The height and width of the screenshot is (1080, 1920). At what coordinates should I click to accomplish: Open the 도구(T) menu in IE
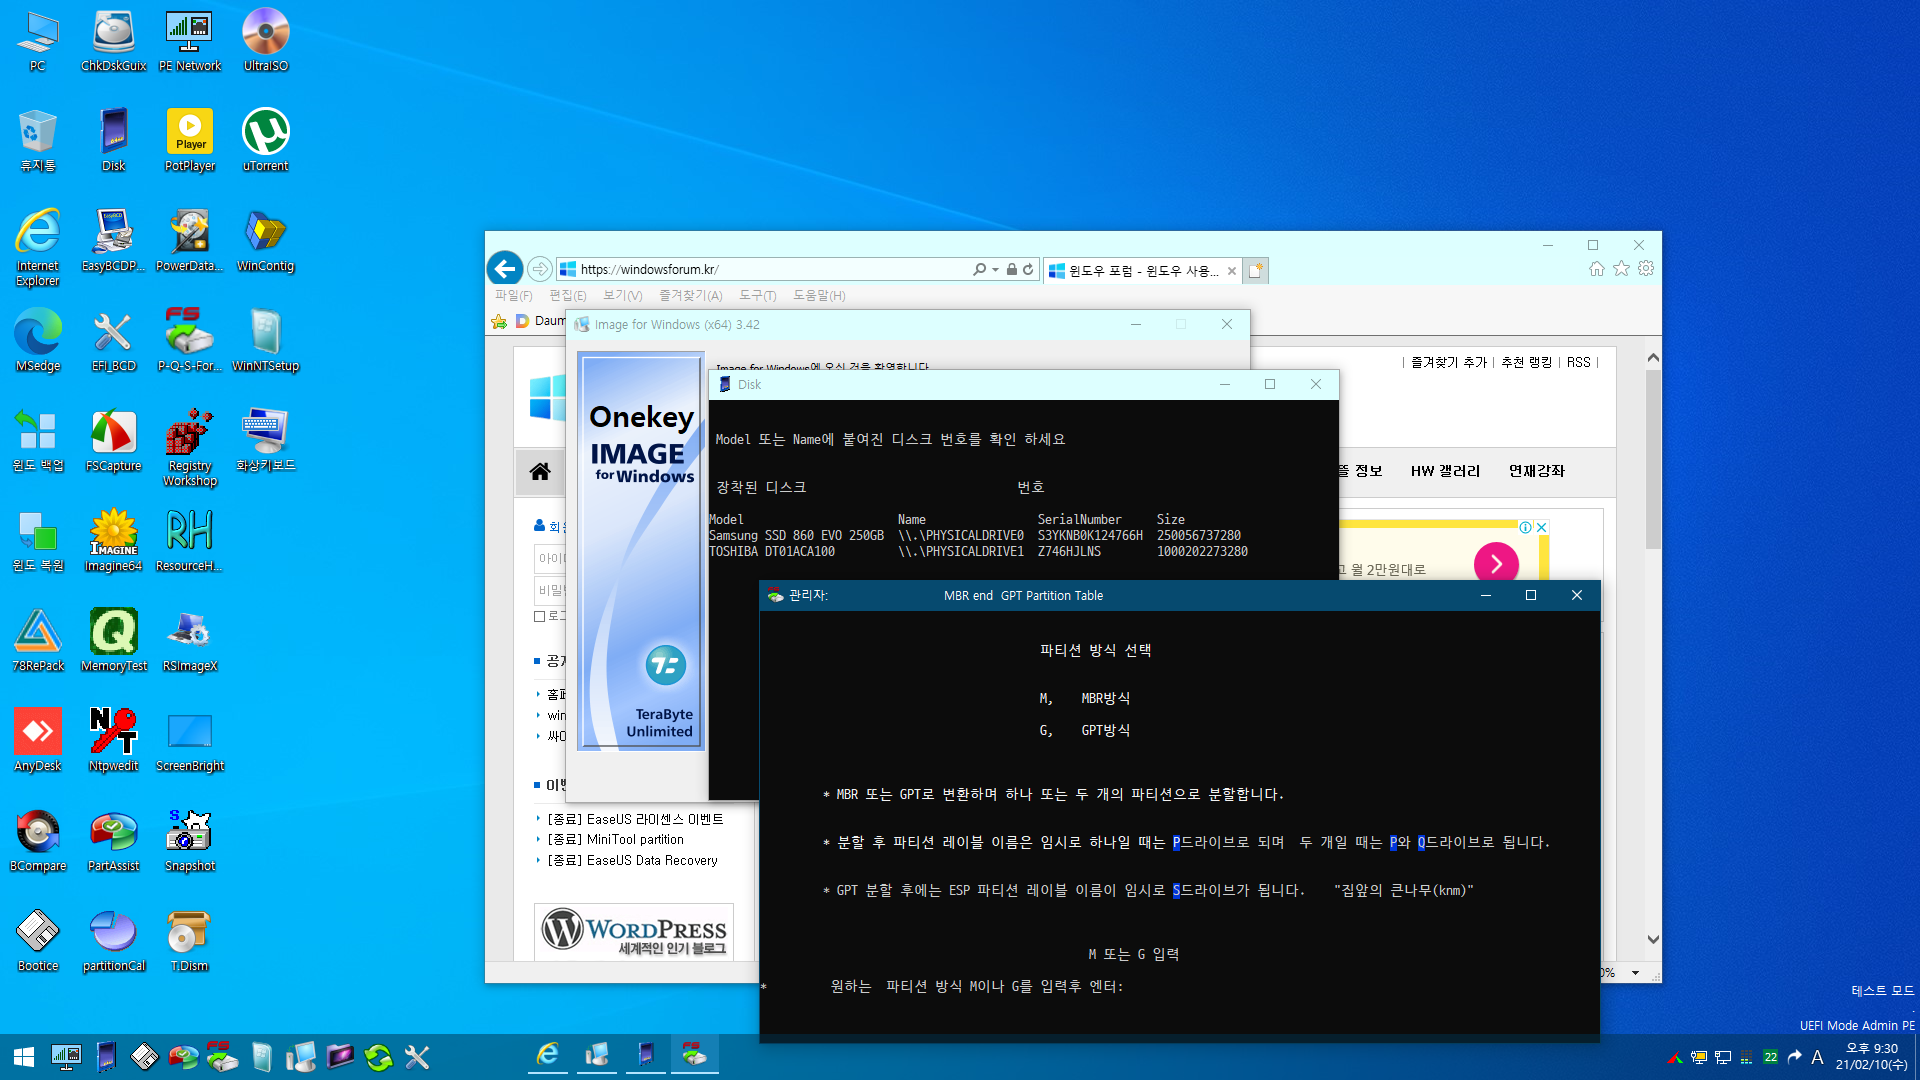(757, 295)
